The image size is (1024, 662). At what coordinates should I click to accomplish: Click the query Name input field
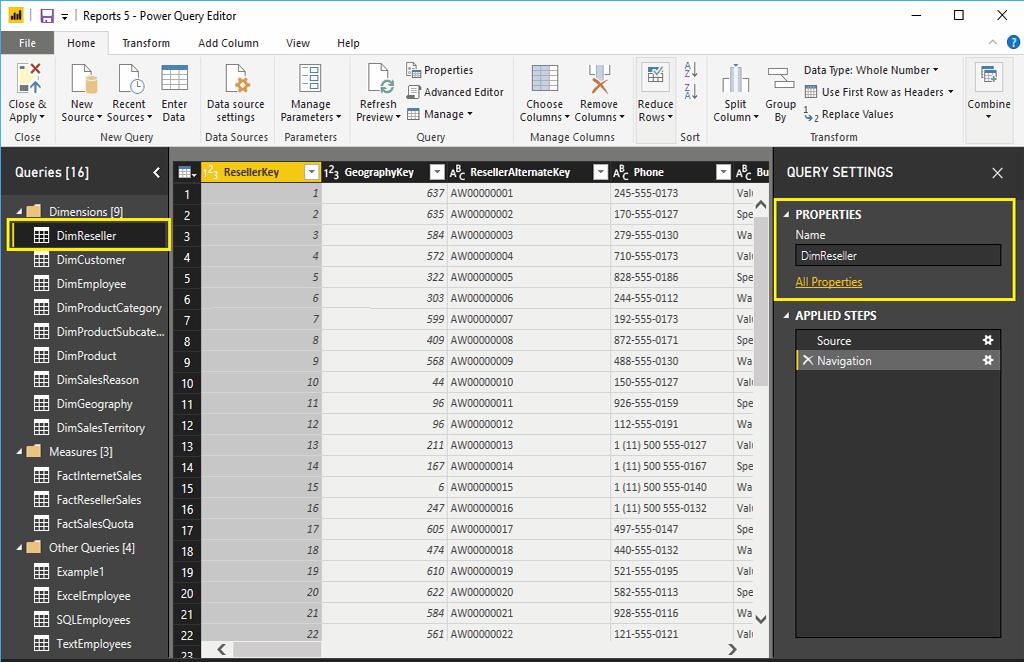tap(897, 256)
